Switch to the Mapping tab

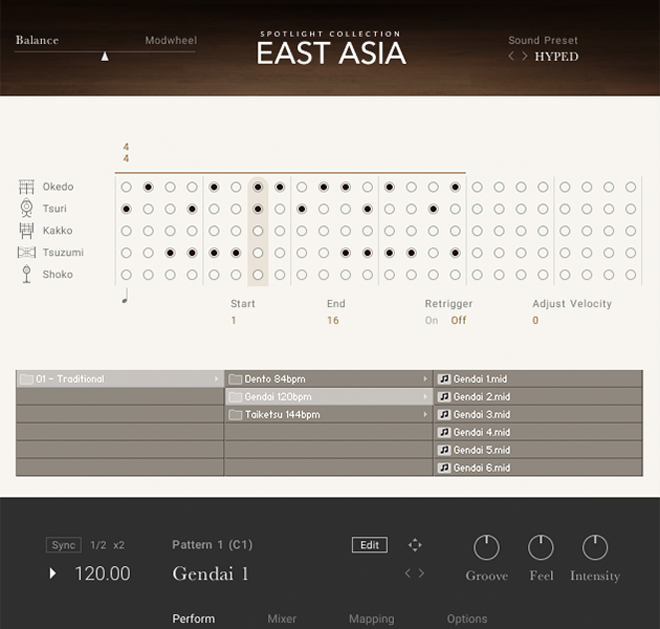372,618
